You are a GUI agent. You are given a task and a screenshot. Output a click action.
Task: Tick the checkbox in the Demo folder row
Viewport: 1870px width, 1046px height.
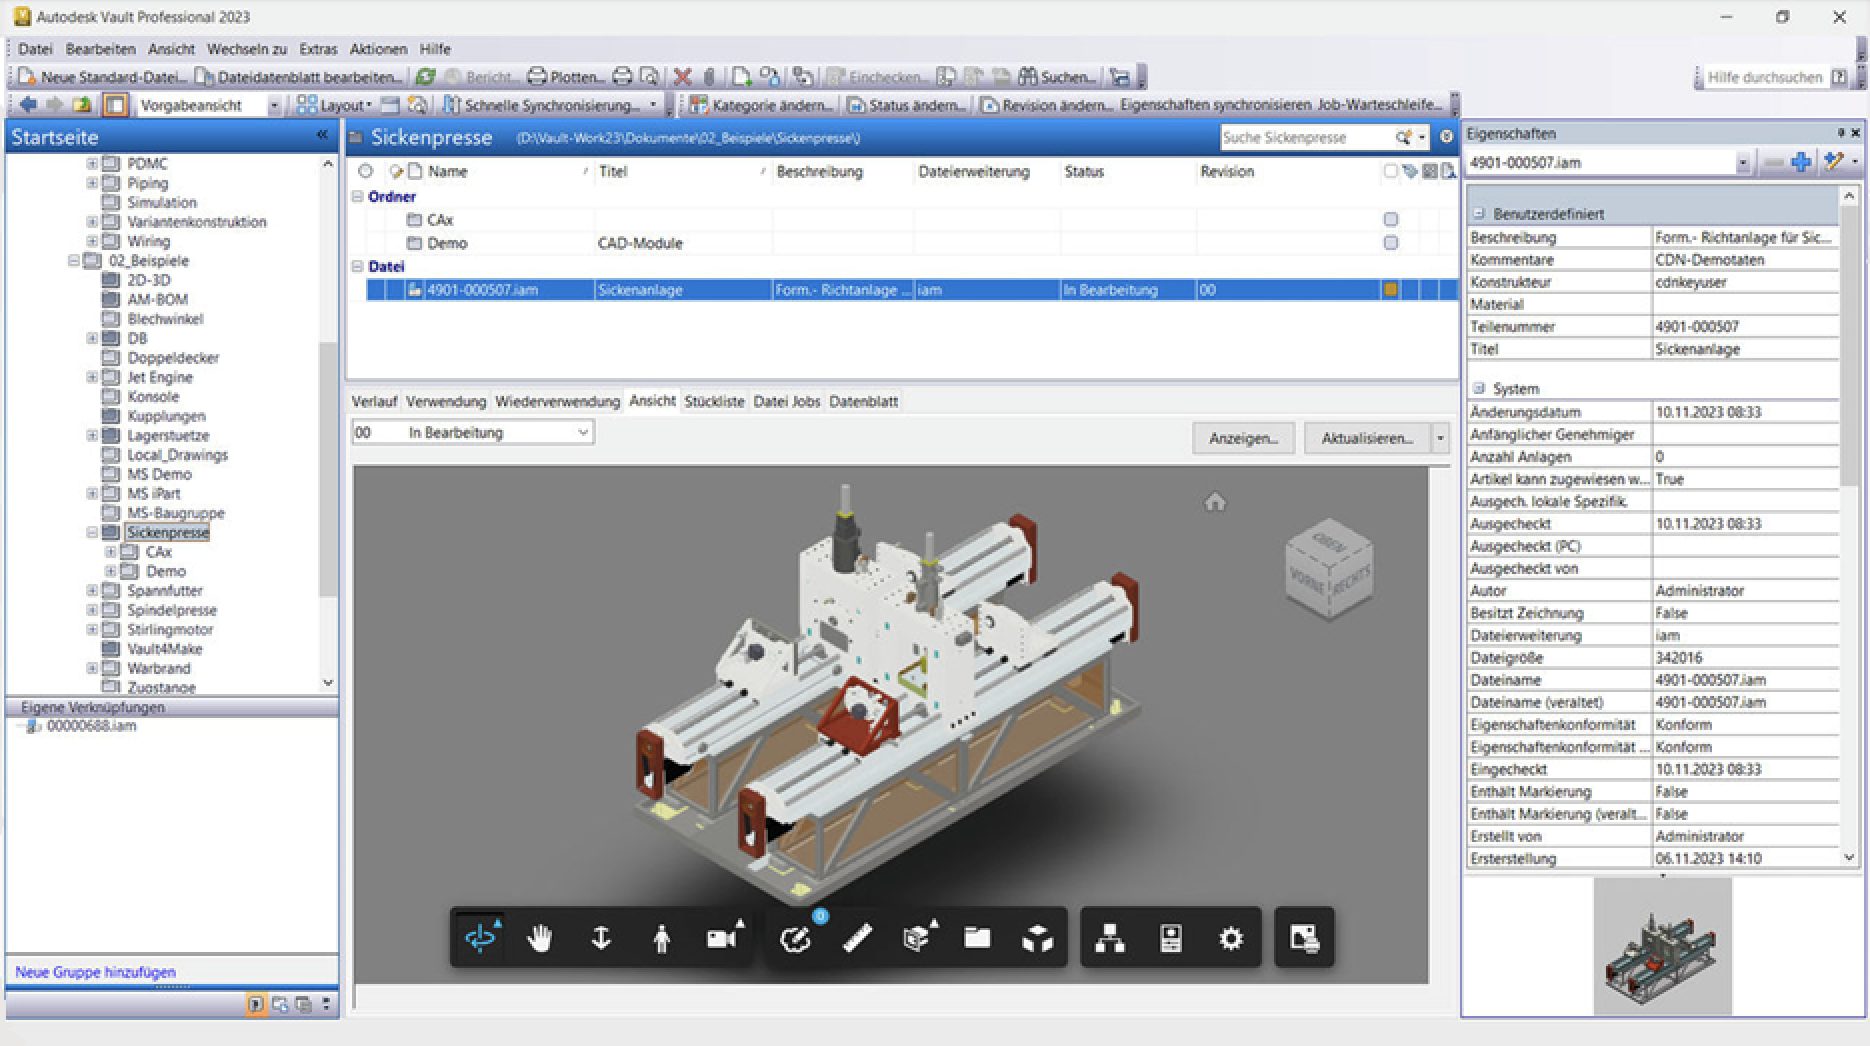(x=1390, y=243)
